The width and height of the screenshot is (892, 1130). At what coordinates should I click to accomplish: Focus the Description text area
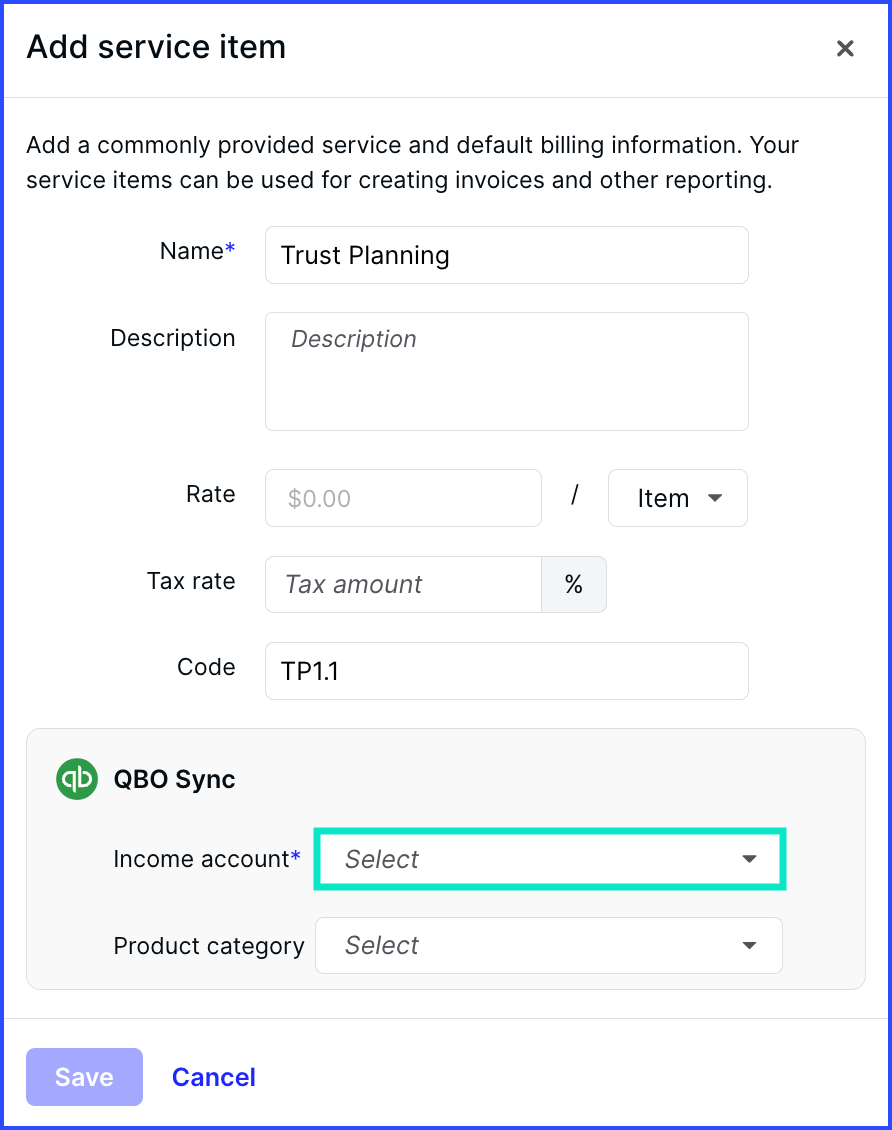(x=507, y=371)
